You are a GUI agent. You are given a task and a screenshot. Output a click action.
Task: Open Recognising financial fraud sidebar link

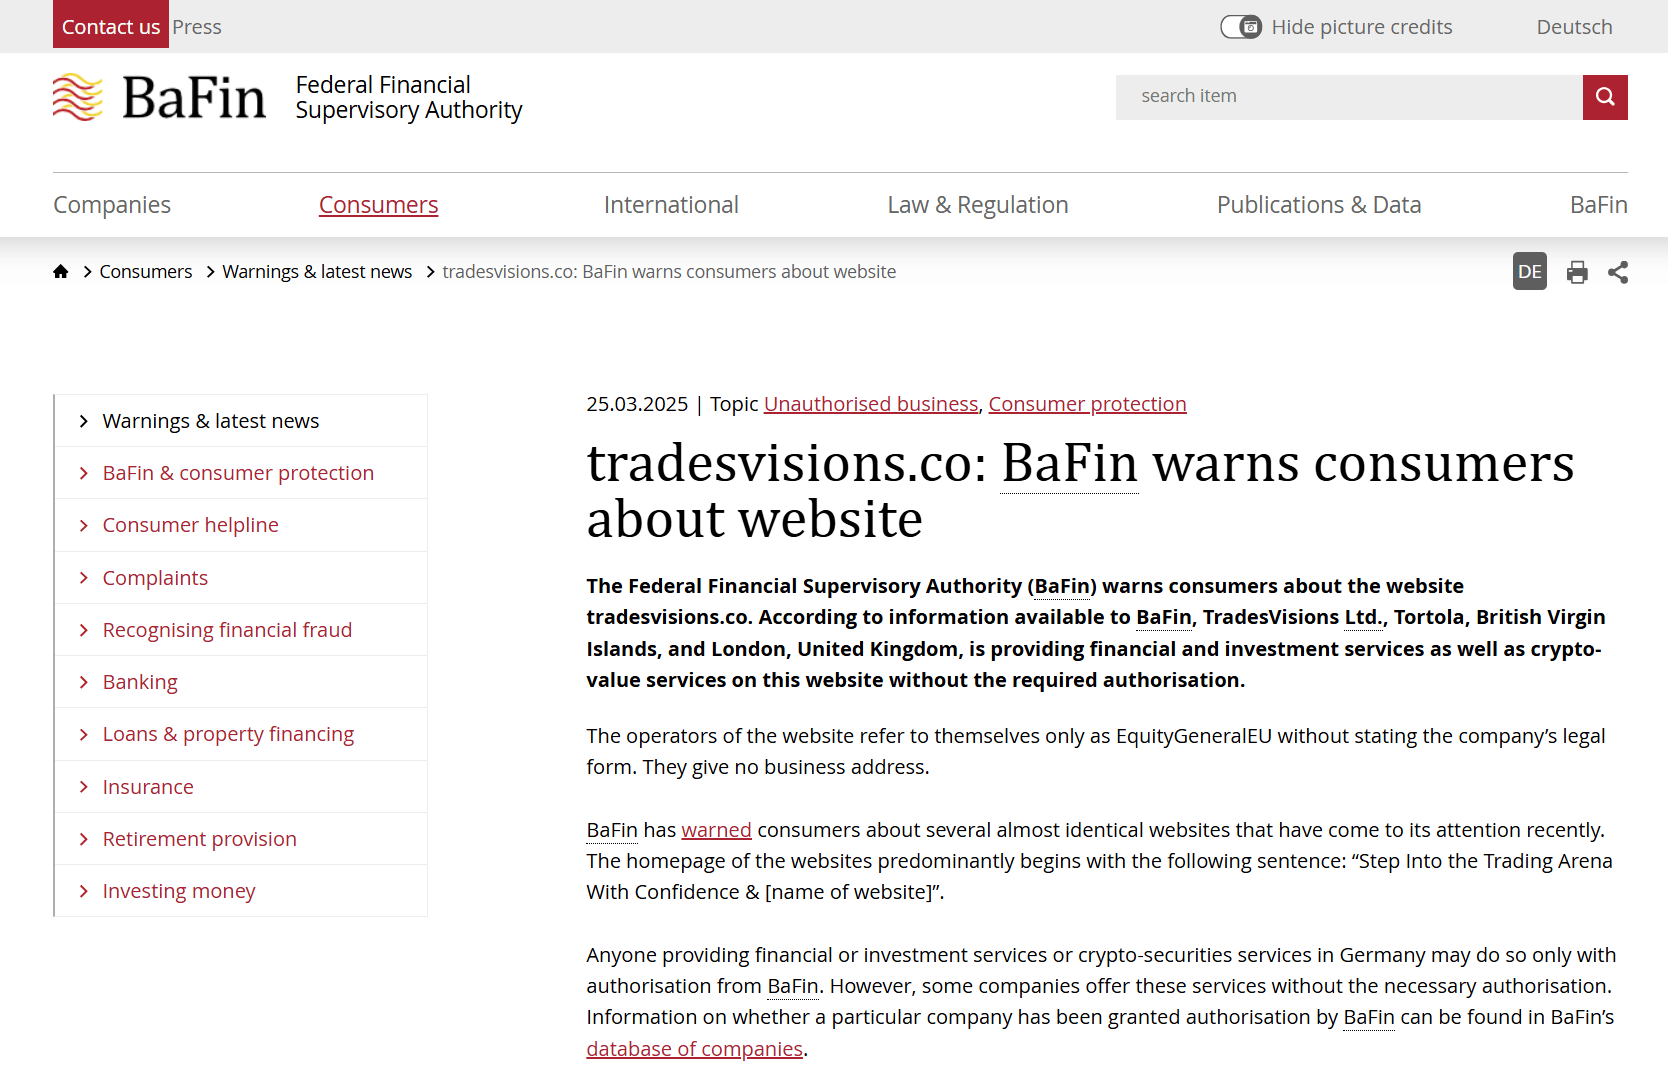click(227, 630)
